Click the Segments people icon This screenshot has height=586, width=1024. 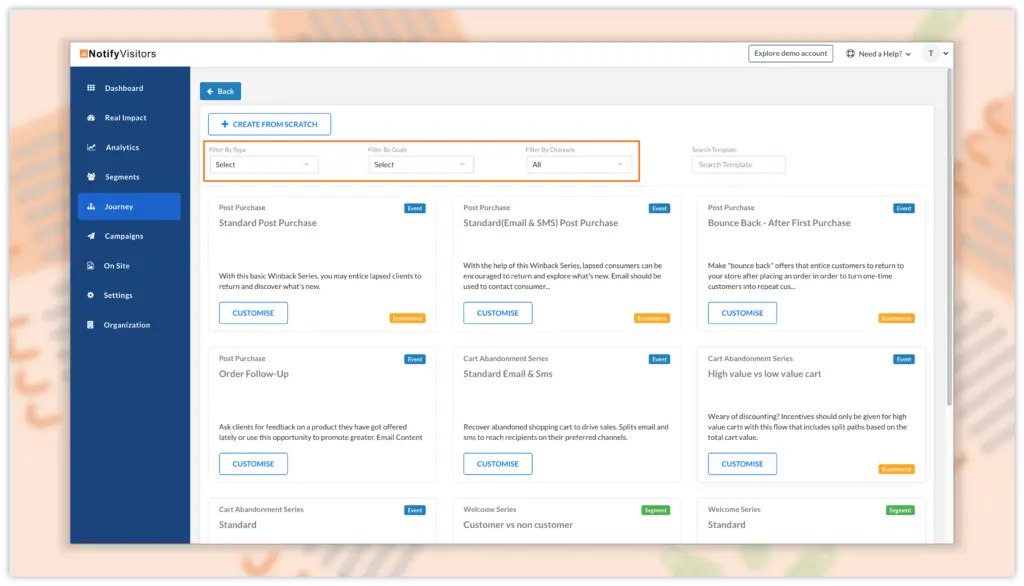pyautogui.click(x=91, y=177)
